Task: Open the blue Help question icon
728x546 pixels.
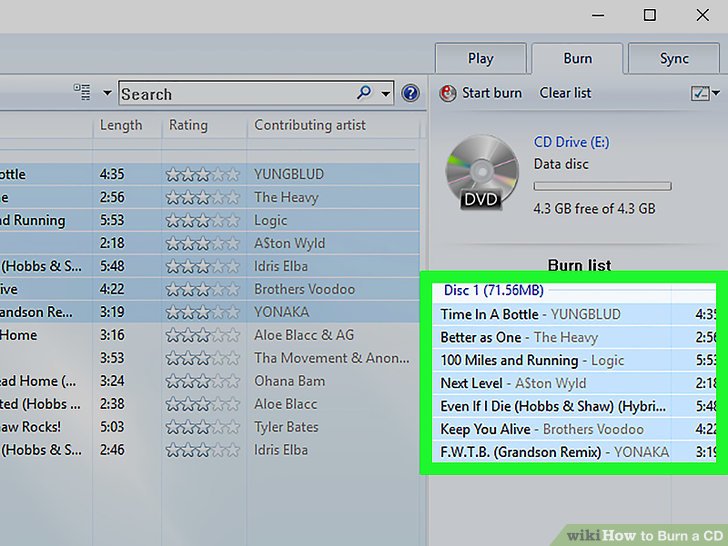Action: coord(410,93)
